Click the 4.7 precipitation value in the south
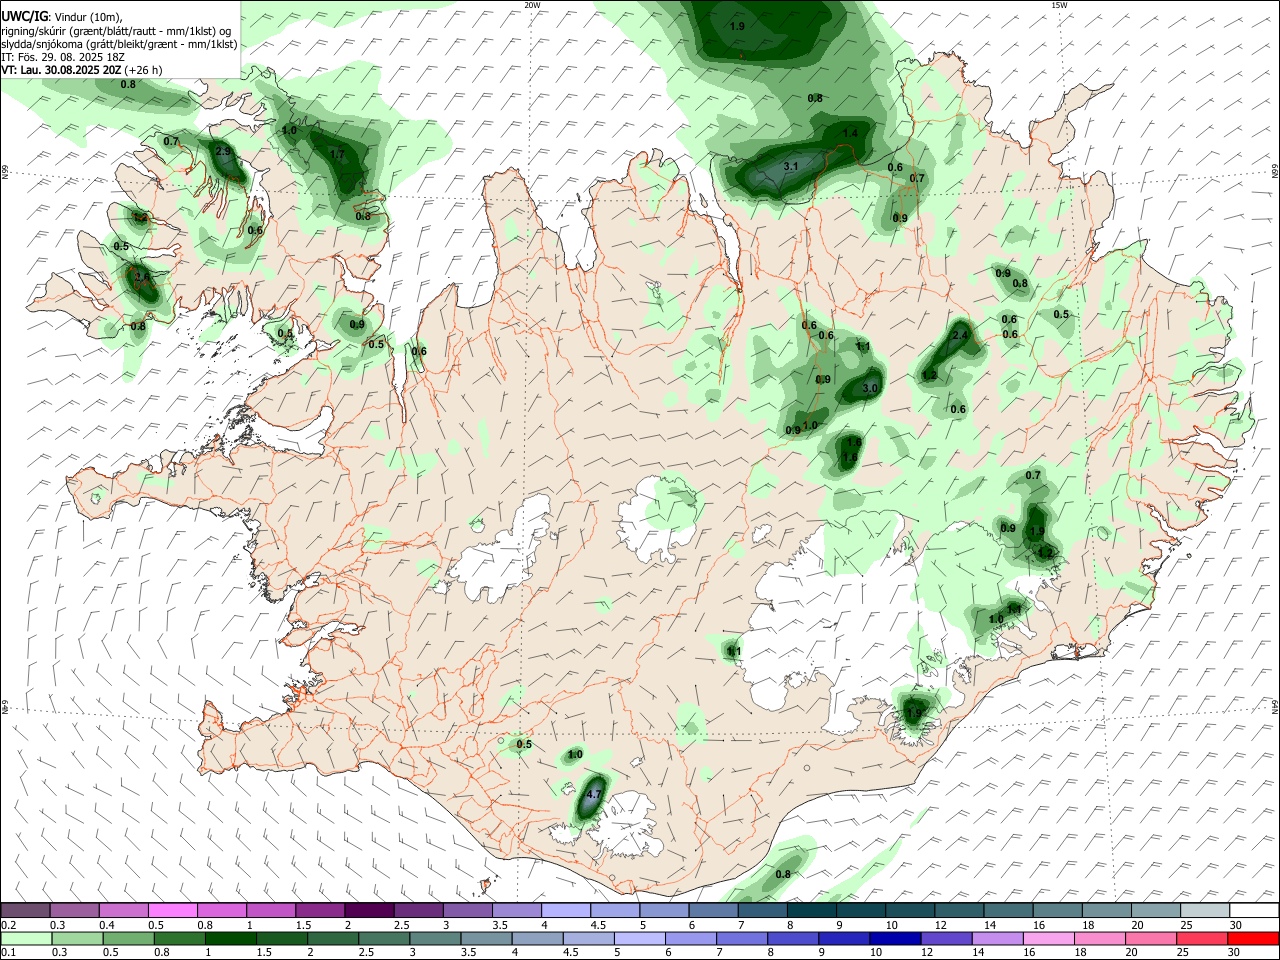This screenshot has width=1280, height=960. click(x=593, y=795)
